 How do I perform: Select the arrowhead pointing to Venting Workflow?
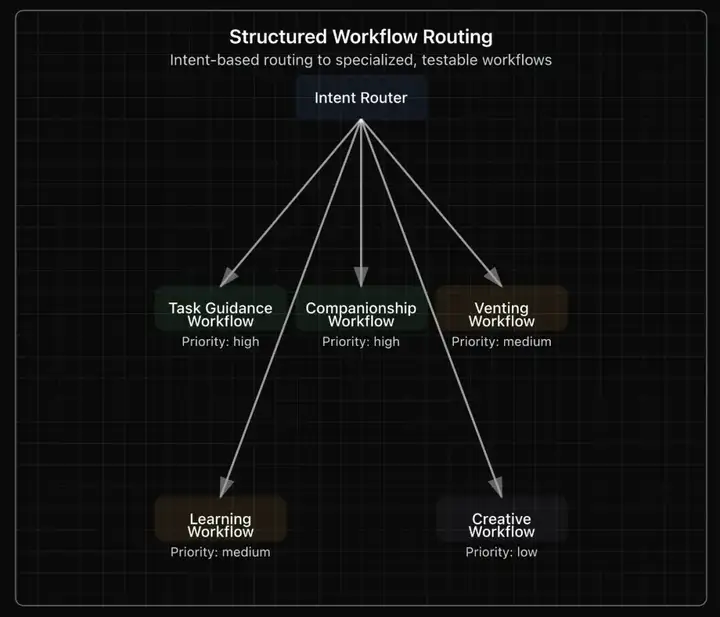click(x=494, y=280)
